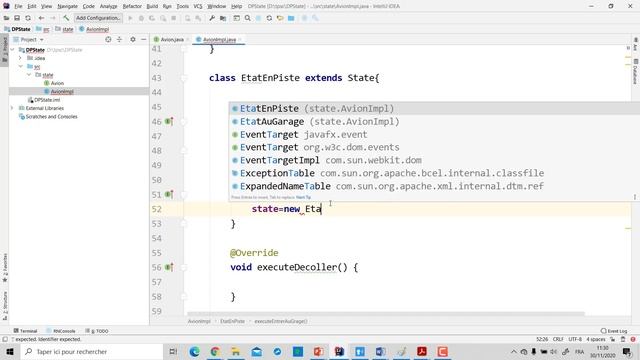640x360 pixels.
Task: Open the Tools menu
Action: (x=182, y=6)
